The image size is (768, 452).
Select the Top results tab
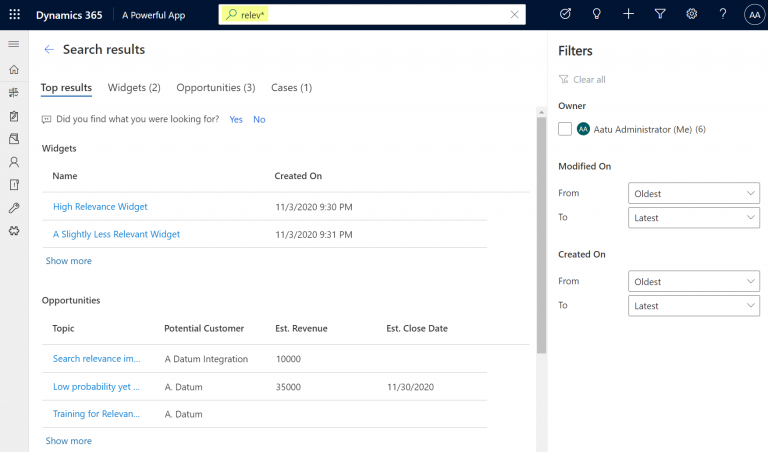tap(66, 88)
